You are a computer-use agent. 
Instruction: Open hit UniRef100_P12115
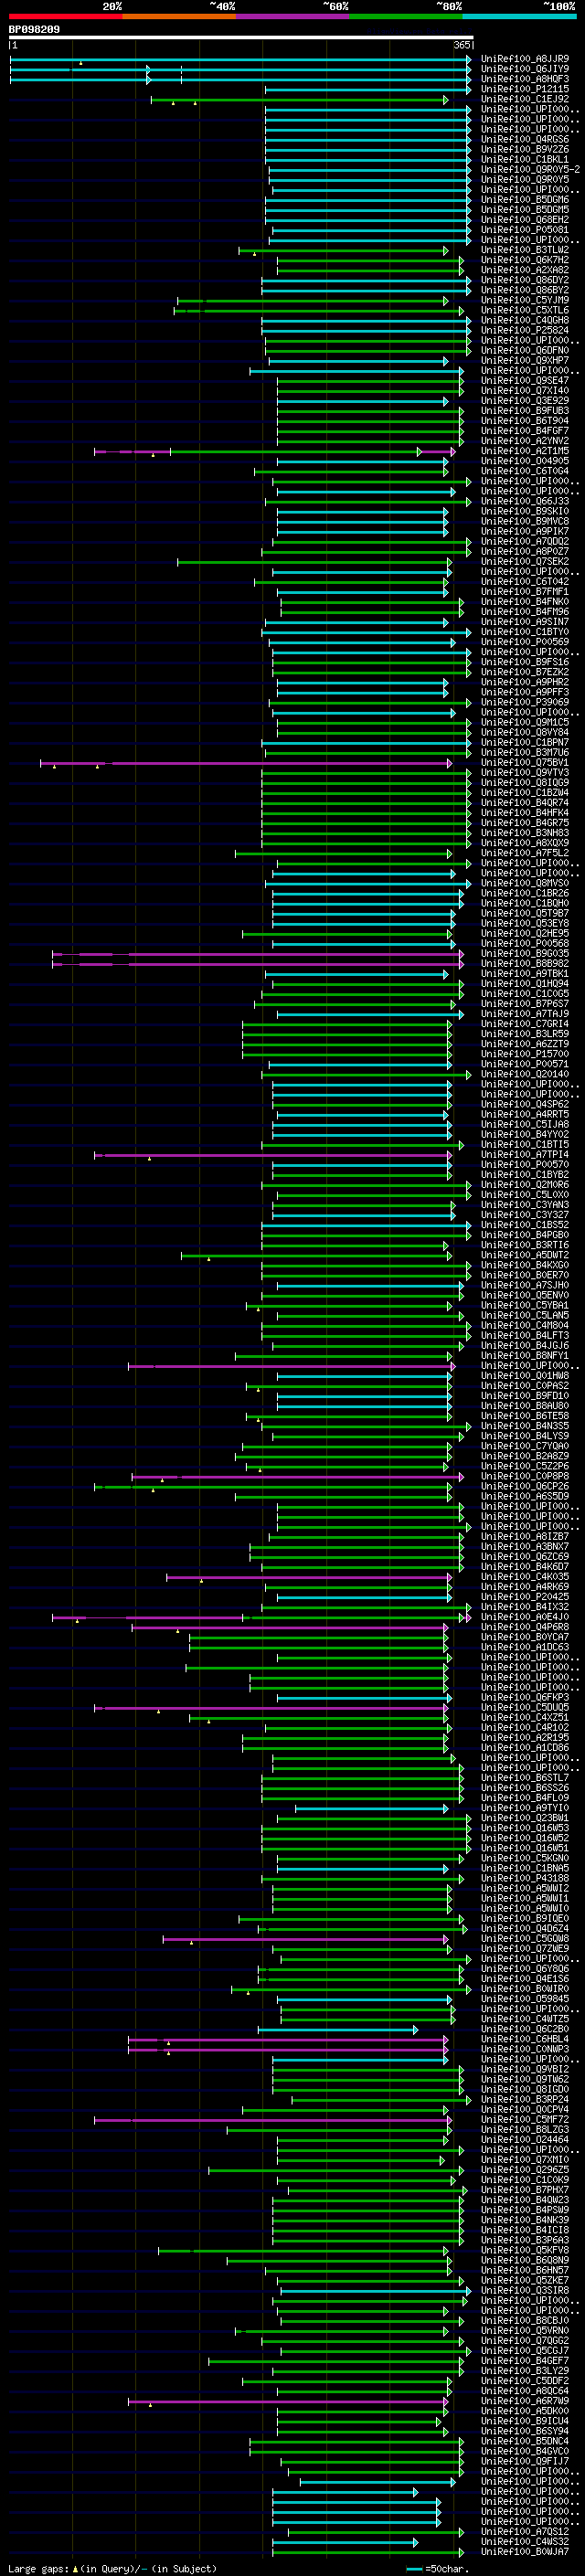[525, 89]
